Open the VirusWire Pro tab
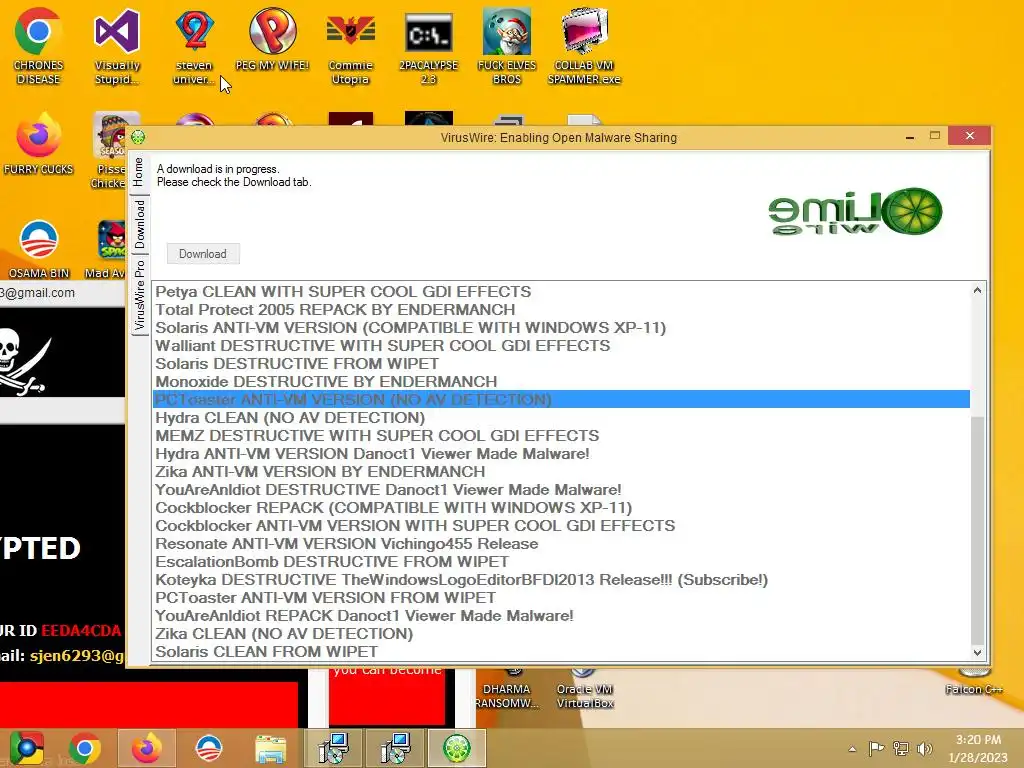This screenshot has height=768, width=1024. 139,295
